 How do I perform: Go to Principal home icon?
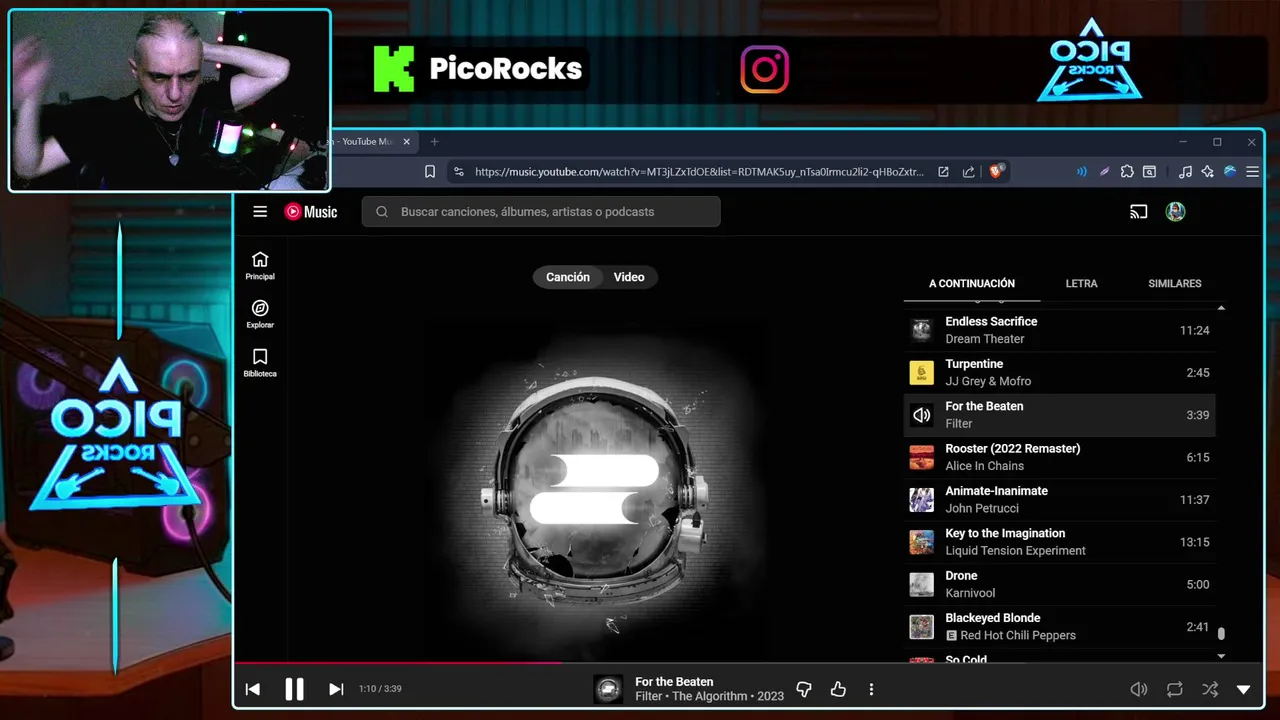(260, 266)
